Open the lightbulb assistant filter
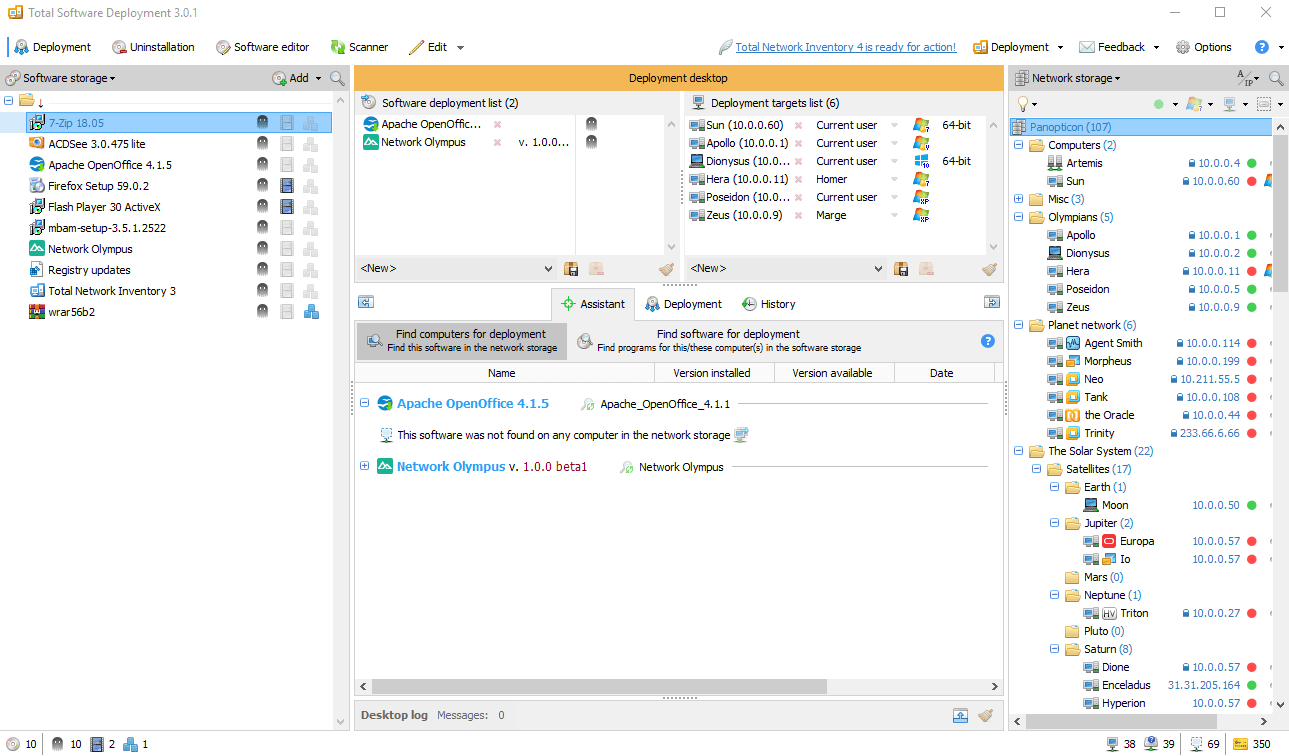The image size is (1289, 756). click(x=1027, y=103)
